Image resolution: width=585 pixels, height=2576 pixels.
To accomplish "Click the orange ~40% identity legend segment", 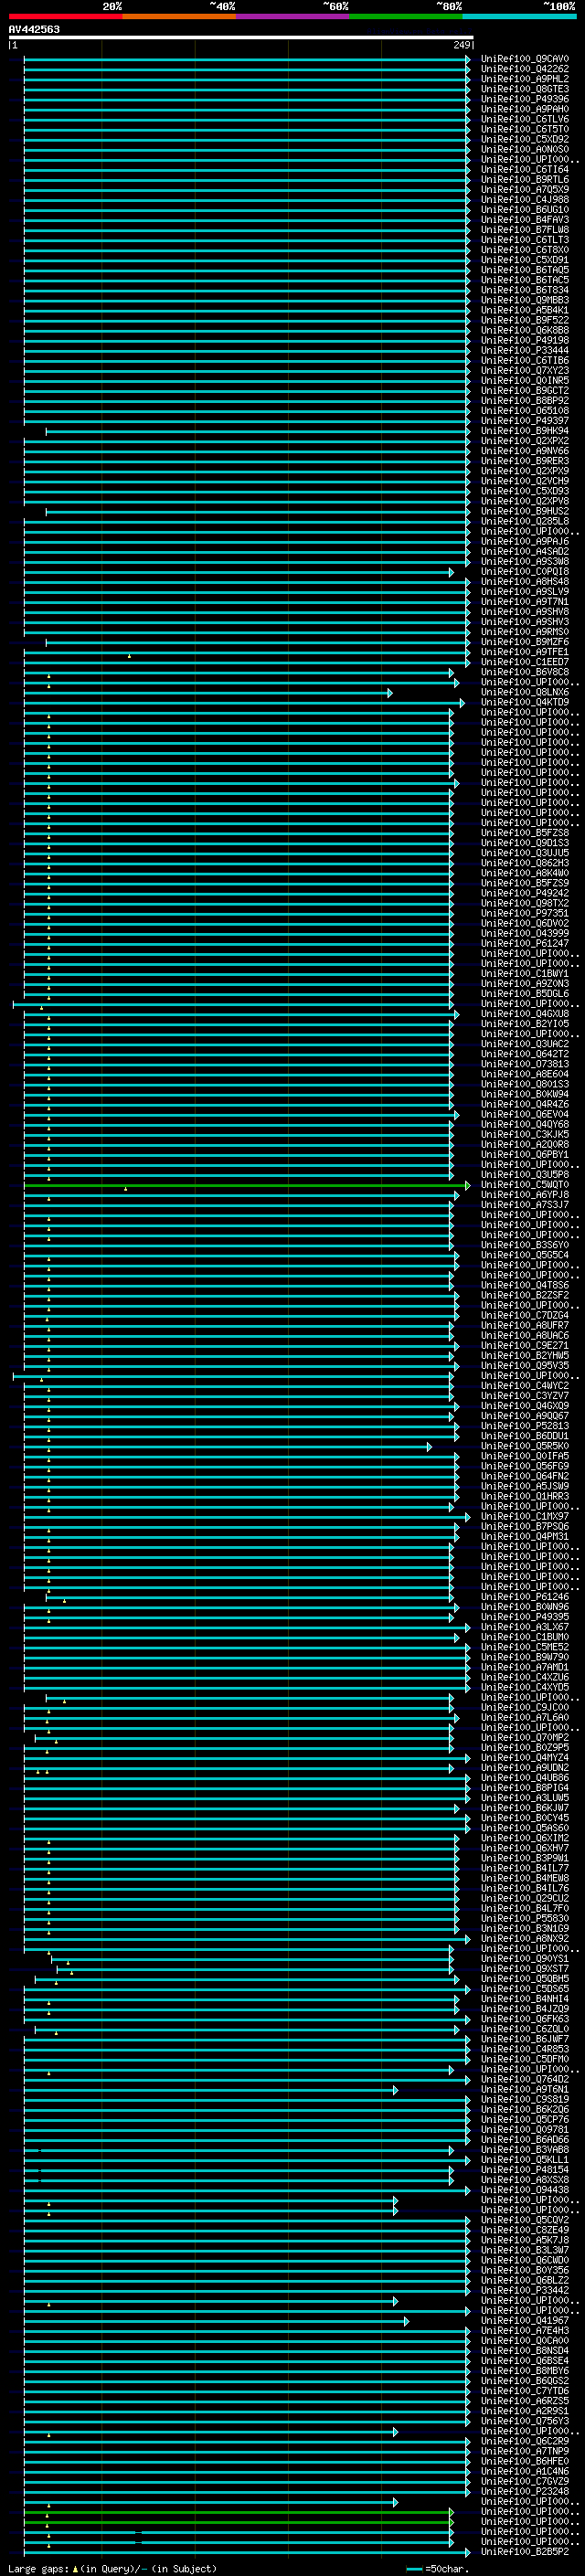I will click(179, 16).
